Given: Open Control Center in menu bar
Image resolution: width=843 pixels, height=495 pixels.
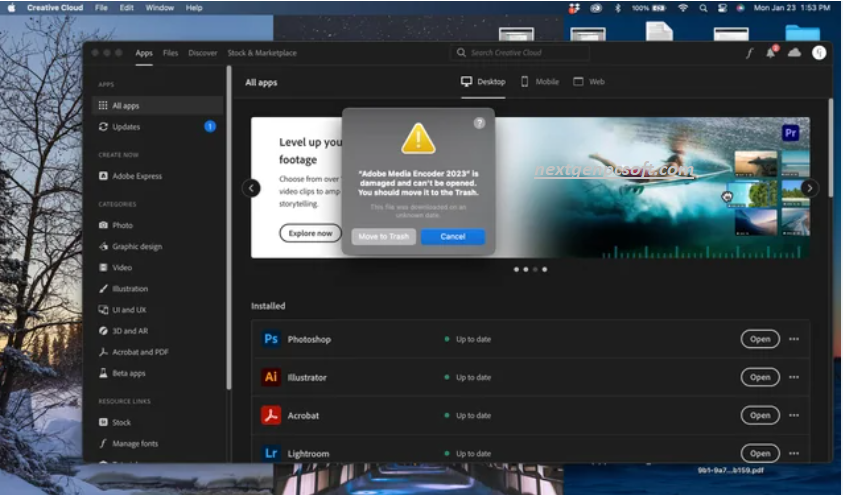Looking at the screenshot, I should coord(723,8).
